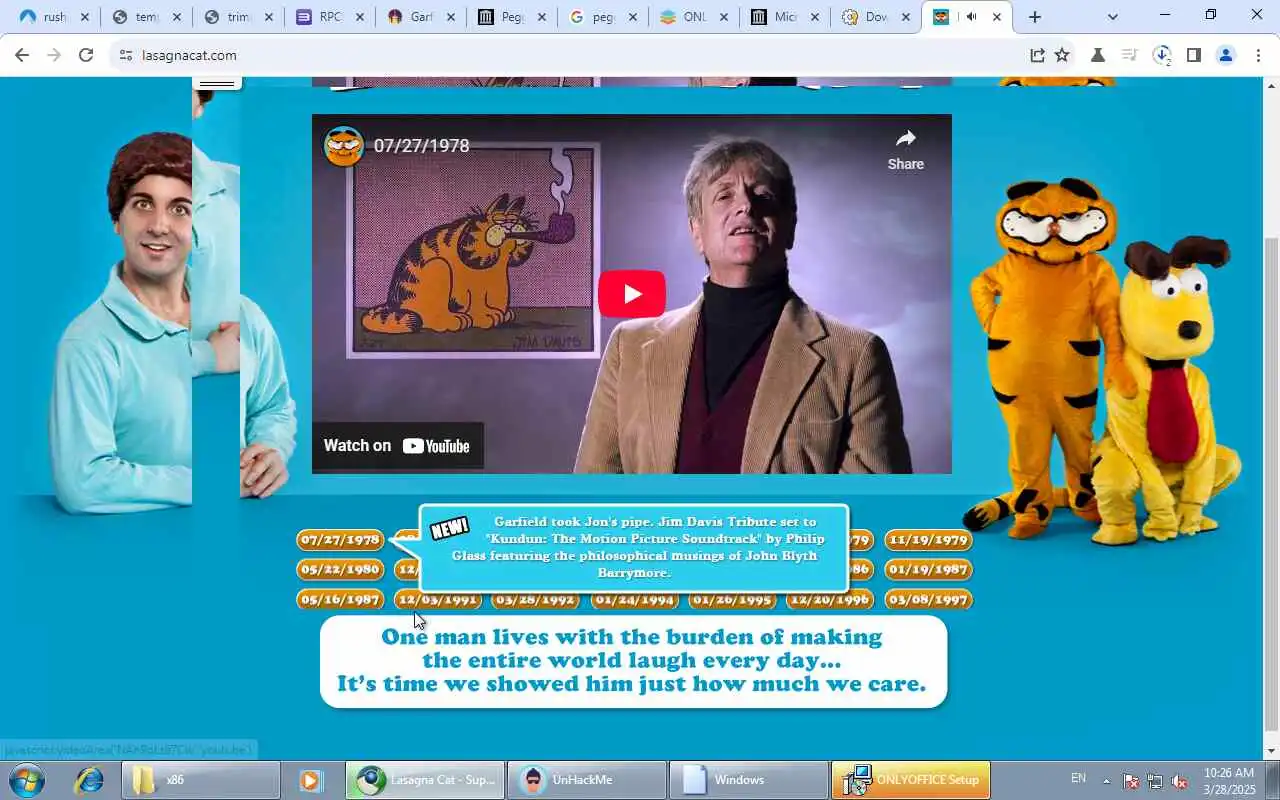Open a new tab with plus button
The image size is (1280, 800).
1035,17
